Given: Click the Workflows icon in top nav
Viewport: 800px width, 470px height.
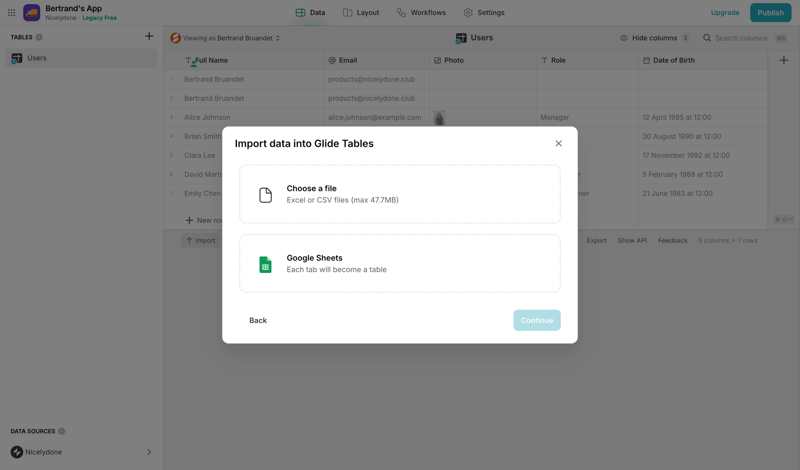Looking at the screenshot, I should [401, 12].
